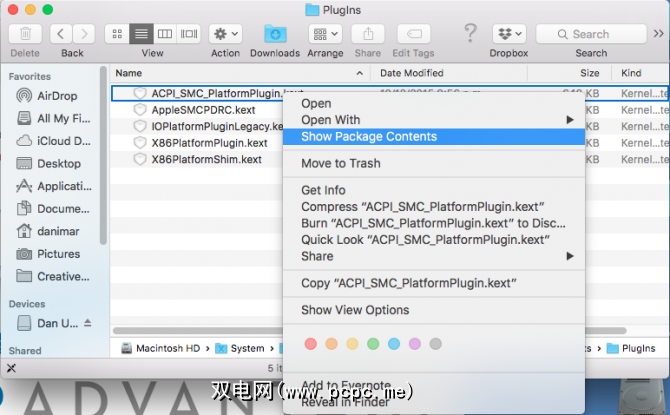Screen dimensions: 670x415
Task: Expand the Dropbox toolbar dropdown
Action: coord(508,34)
